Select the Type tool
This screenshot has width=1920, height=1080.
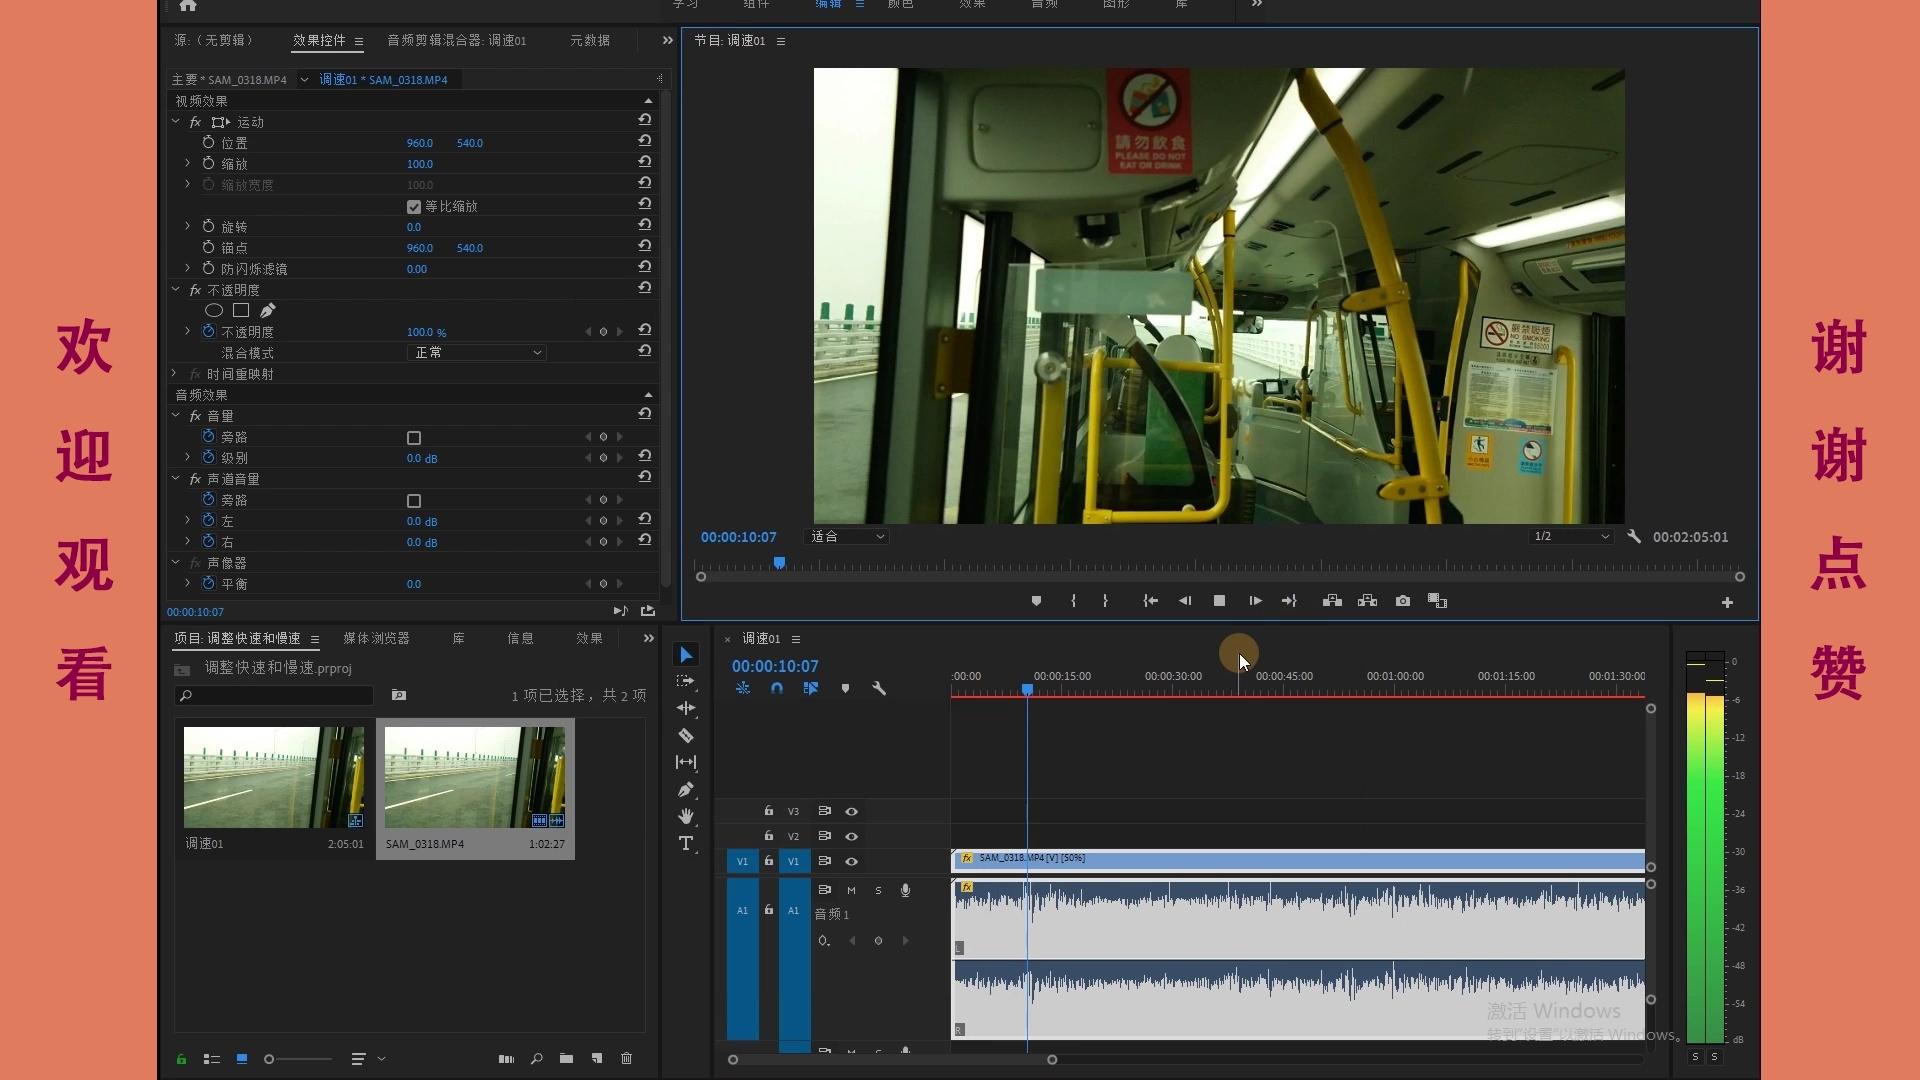pos(686,844)
